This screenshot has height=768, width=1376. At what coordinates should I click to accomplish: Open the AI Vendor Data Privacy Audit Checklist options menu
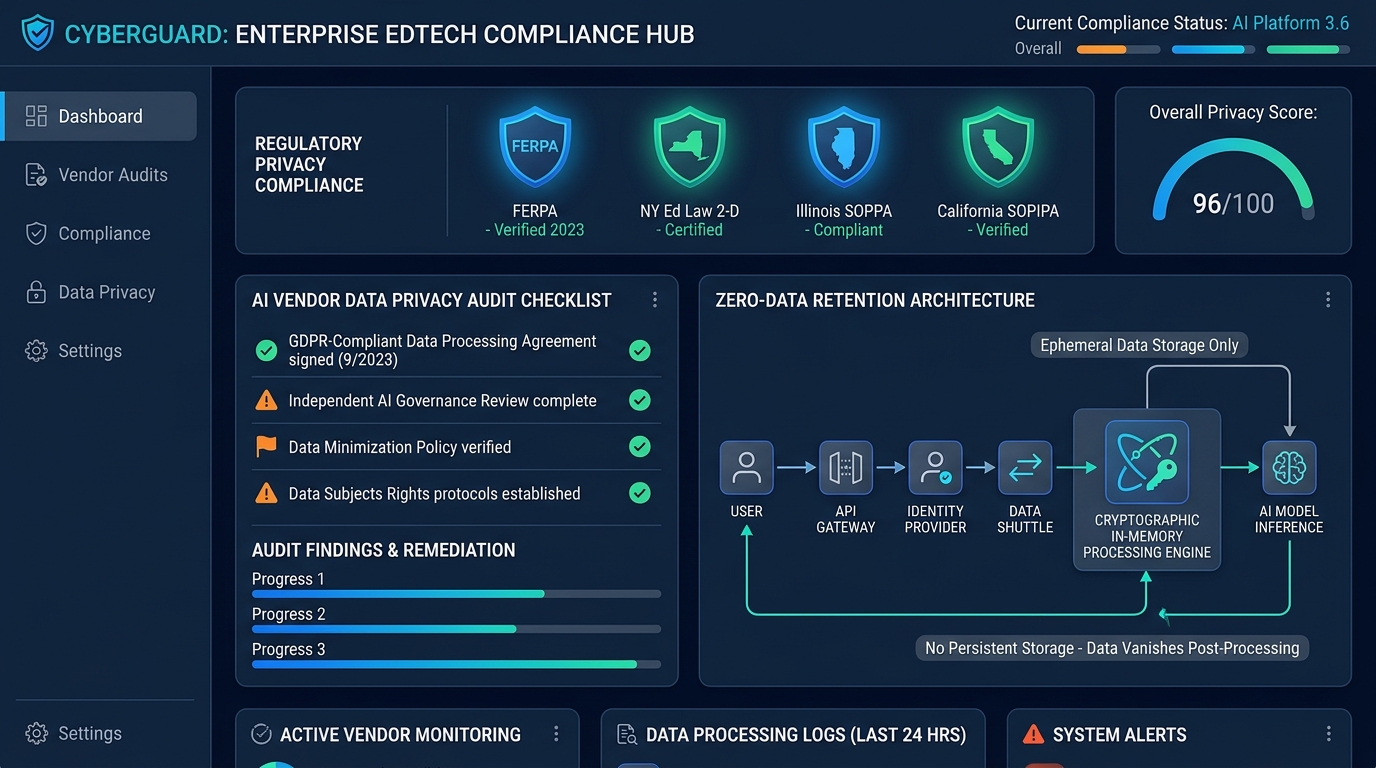[655, 300]
